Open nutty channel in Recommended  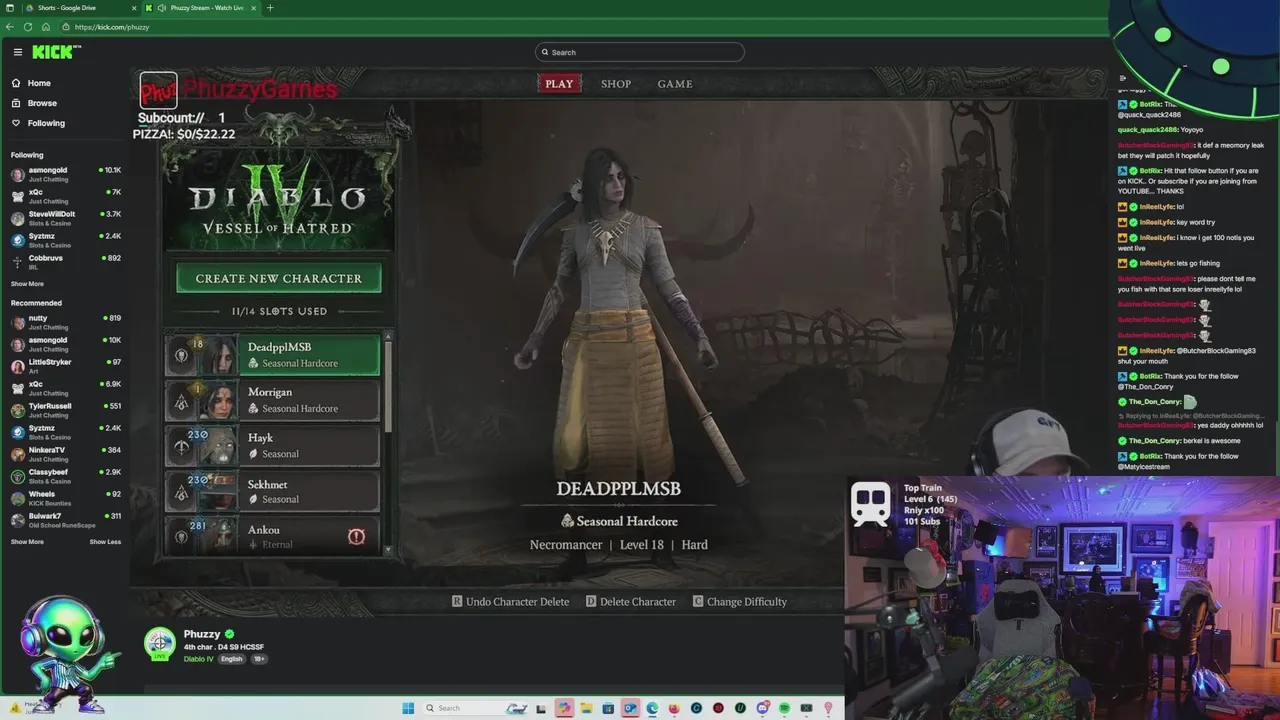click(65, 322)
